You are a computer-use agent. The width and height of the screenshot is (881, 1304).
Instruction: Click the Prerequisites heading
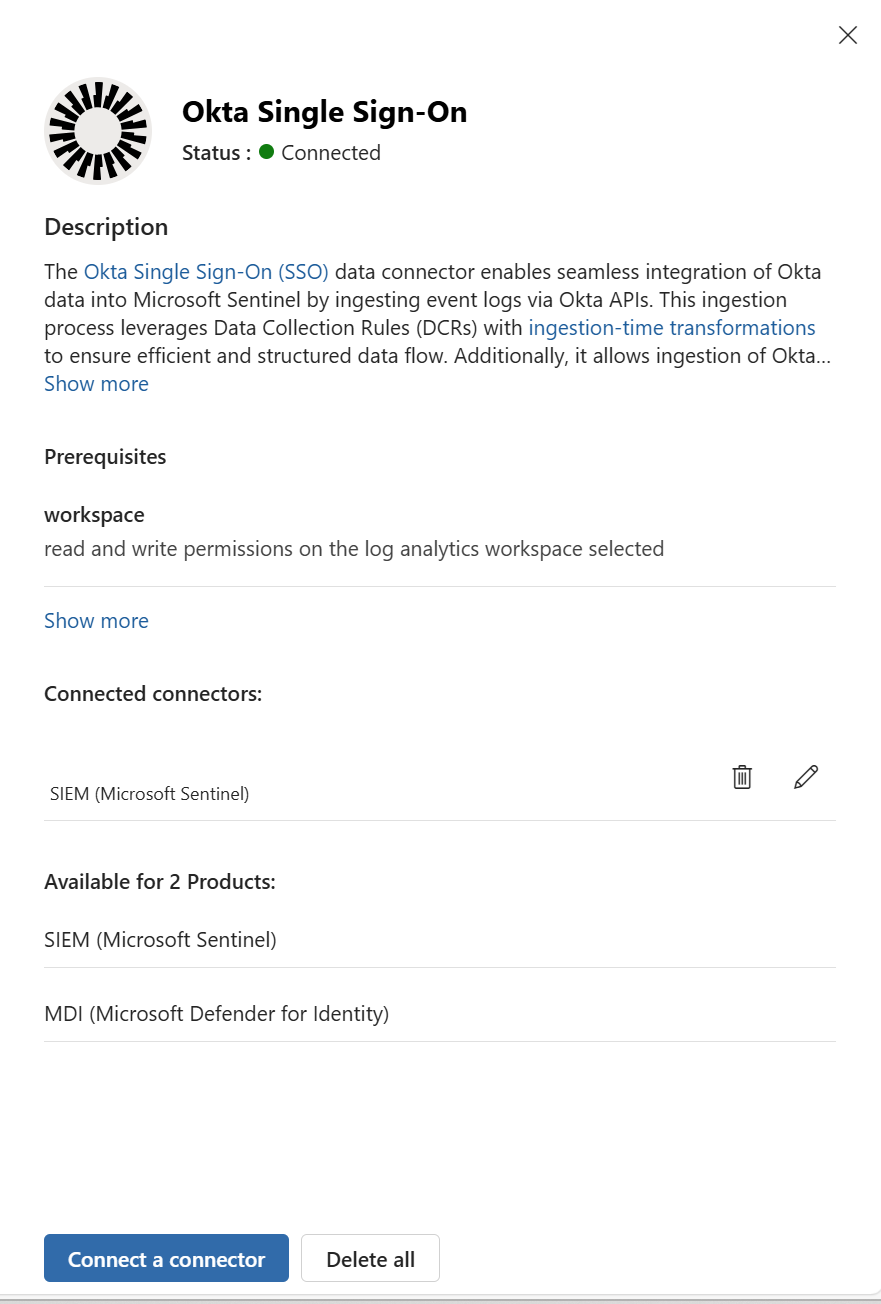click(104, 456)
